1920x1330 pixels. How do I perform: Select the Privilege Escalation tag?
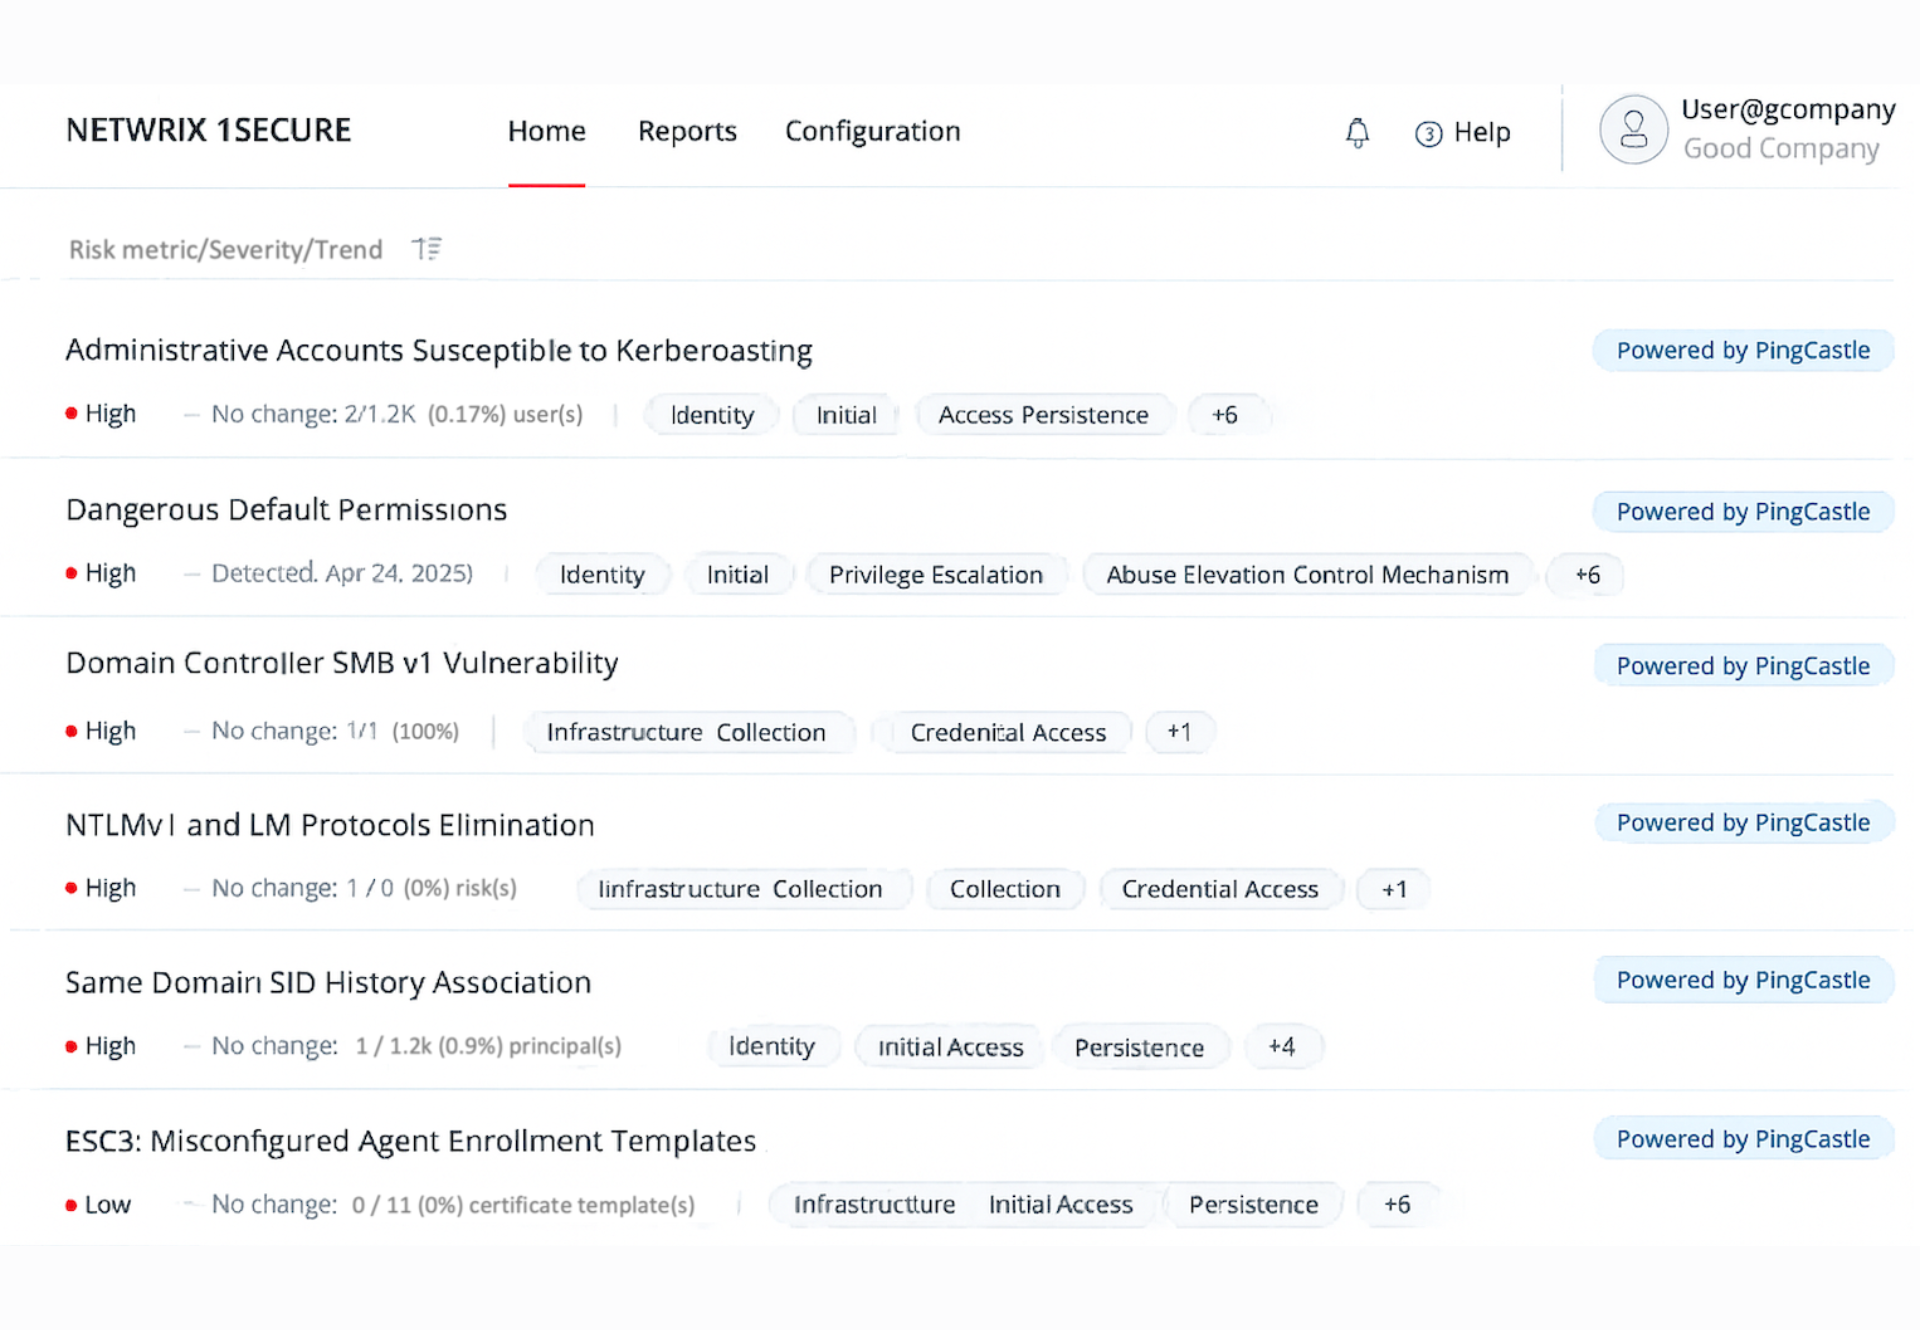[x=935, y=575]
